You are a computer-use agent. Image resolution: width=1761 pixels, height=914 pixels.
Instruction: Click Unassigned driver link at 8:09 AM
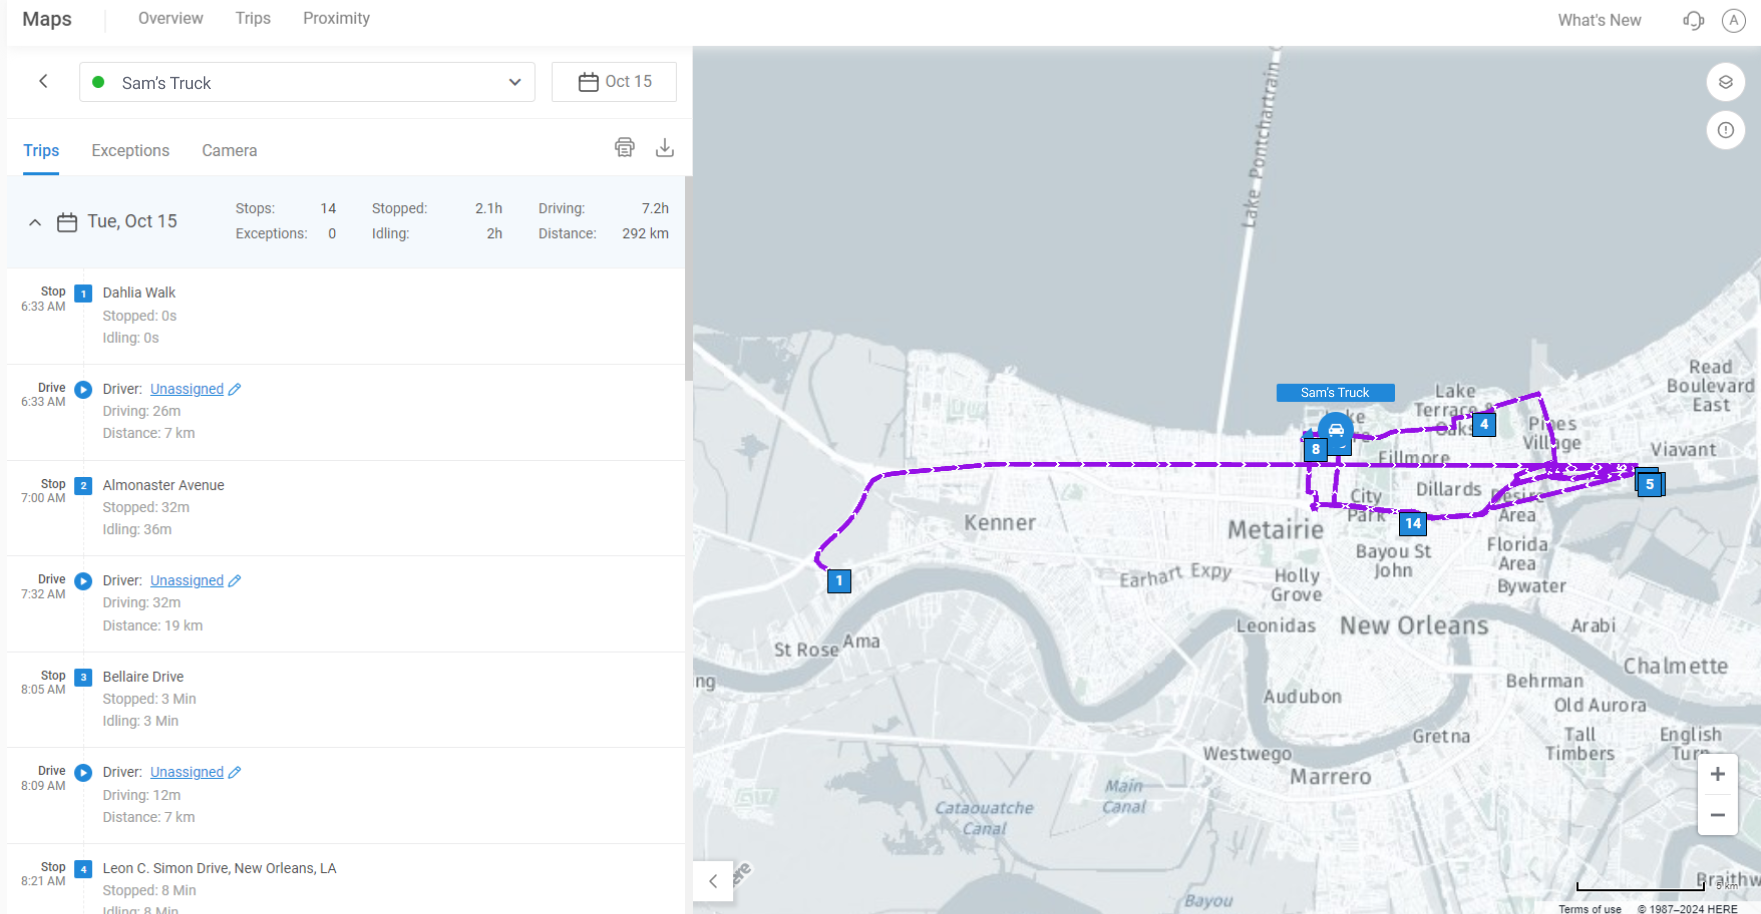[187, 772]
